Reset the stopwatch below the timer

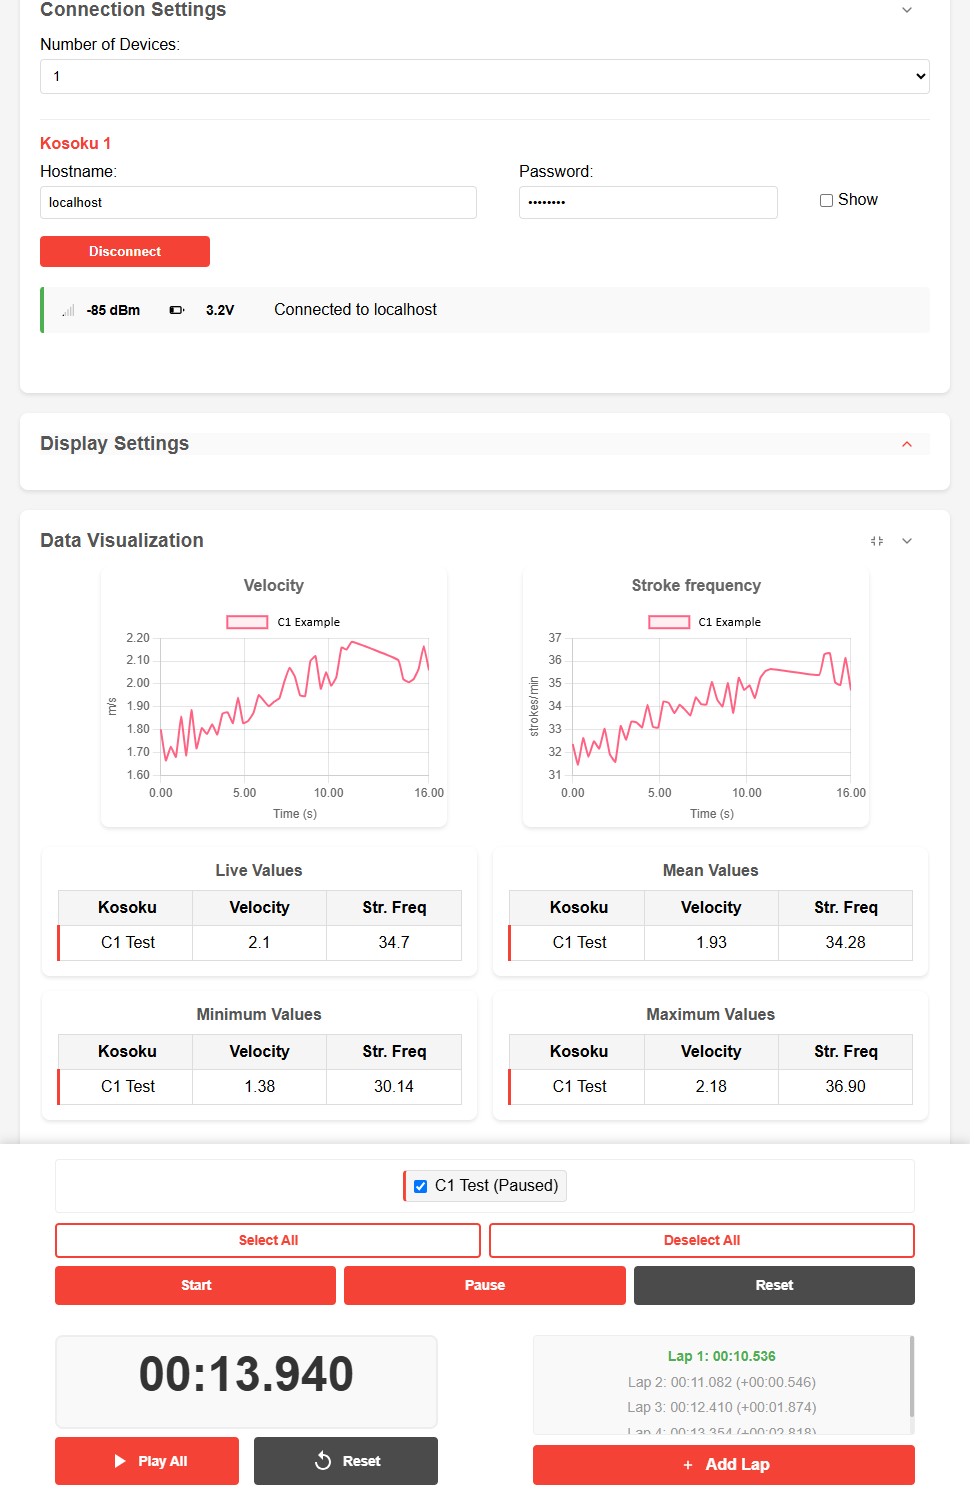[x=346, y=1461]
